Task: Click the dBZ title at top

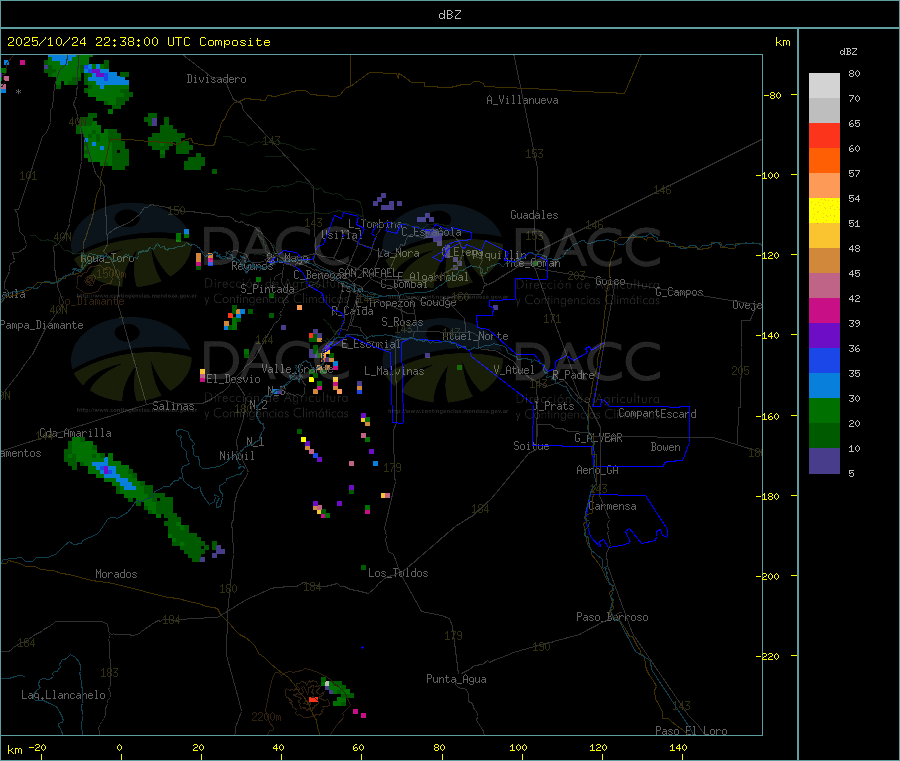Action: (449, 15)
